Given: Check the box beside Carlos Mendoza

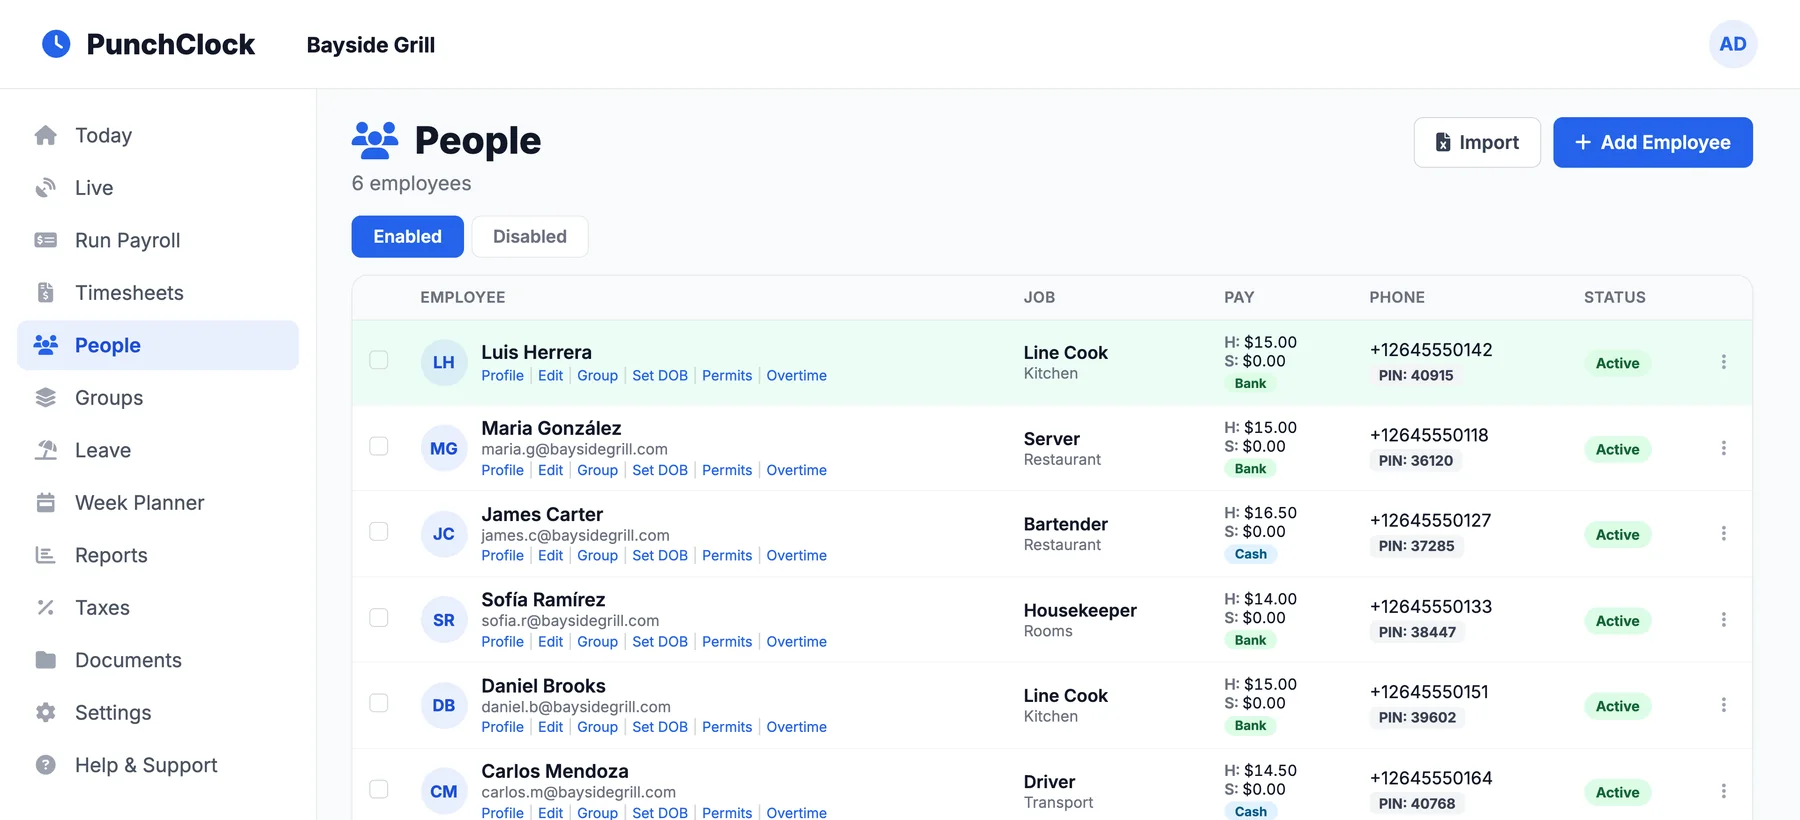Looking at the screenshot, I should point(379,789).
